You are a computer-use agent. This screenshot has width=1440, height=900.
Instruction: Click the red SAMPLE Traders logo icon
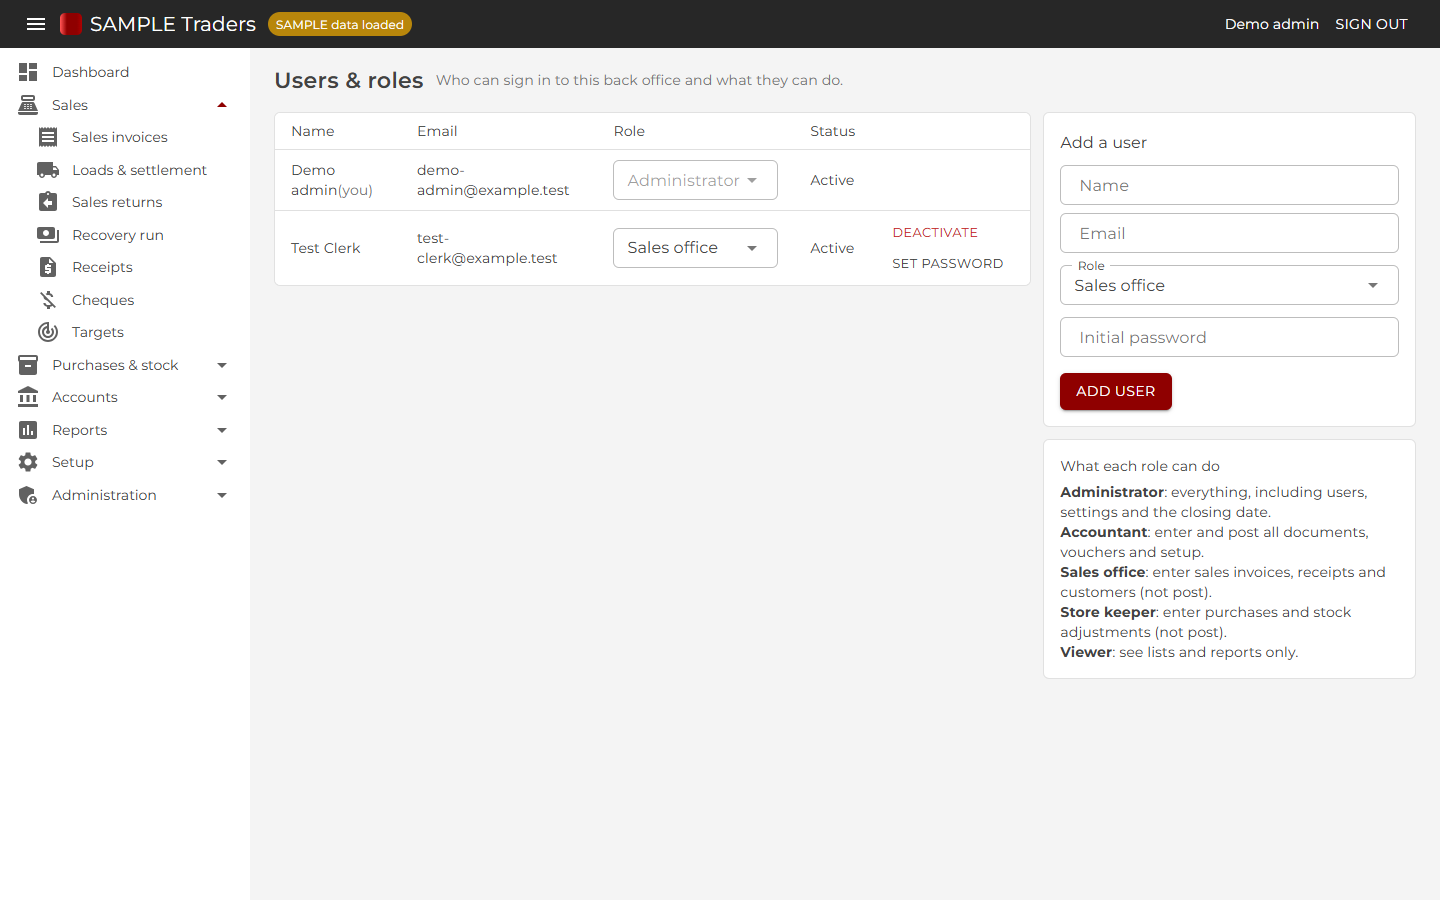[x=71, y=24]
